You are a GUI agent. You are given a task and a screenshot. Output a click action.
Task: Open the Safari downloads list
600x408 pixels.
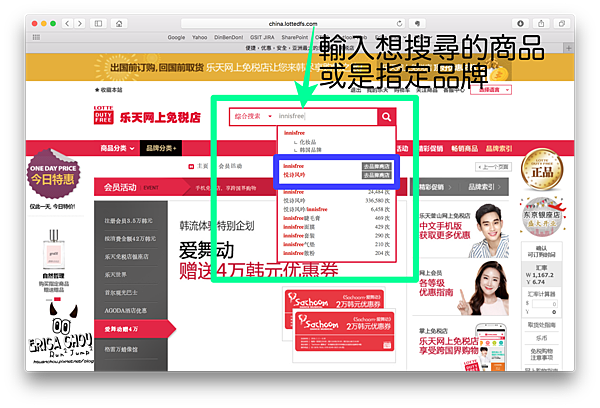(520, 23)
